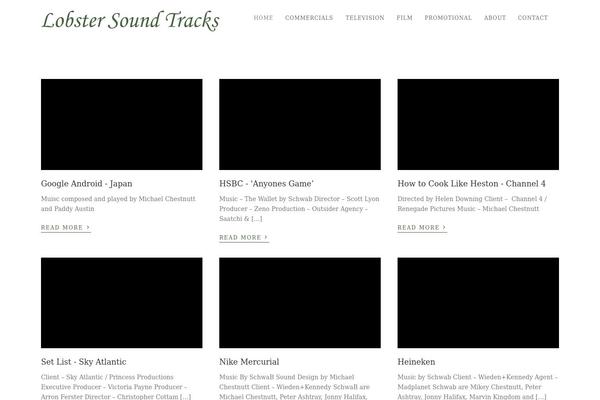The height and width of the screenshot is (400, 600).
Task: Open the Google Android - Japan video thumbnail
Action: [122, 124]
